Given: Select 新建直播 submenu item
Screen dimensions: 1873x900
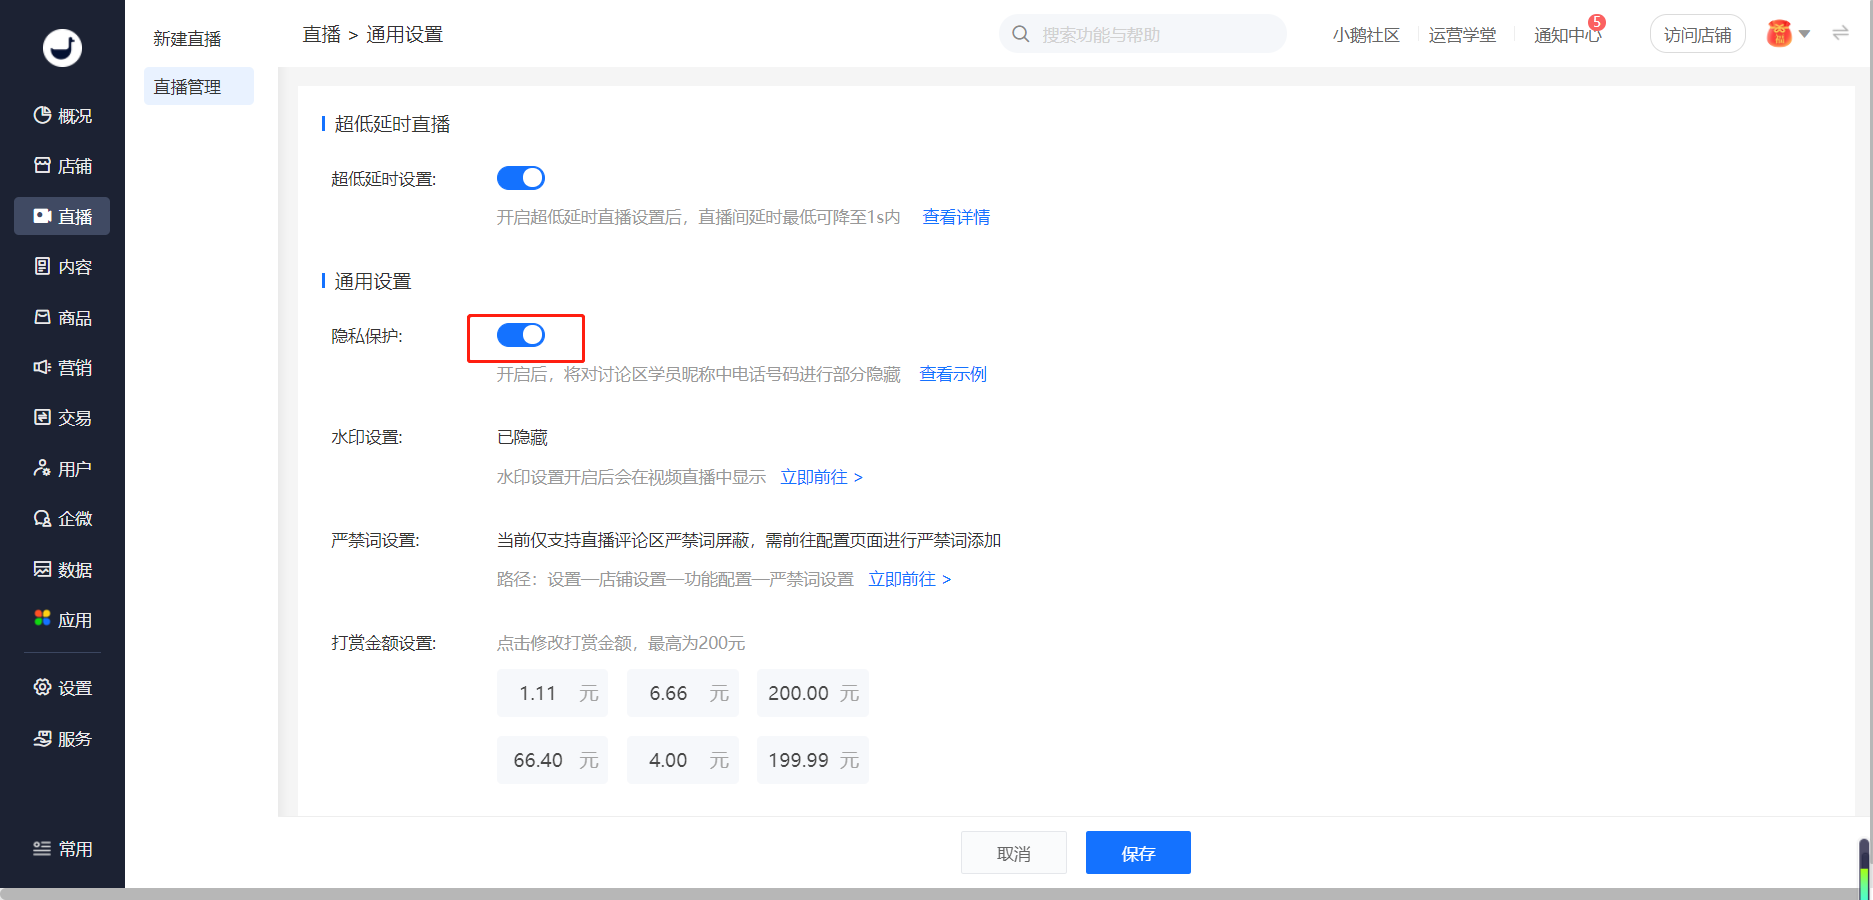Looking at the screenshot, I should coord(187,39).
